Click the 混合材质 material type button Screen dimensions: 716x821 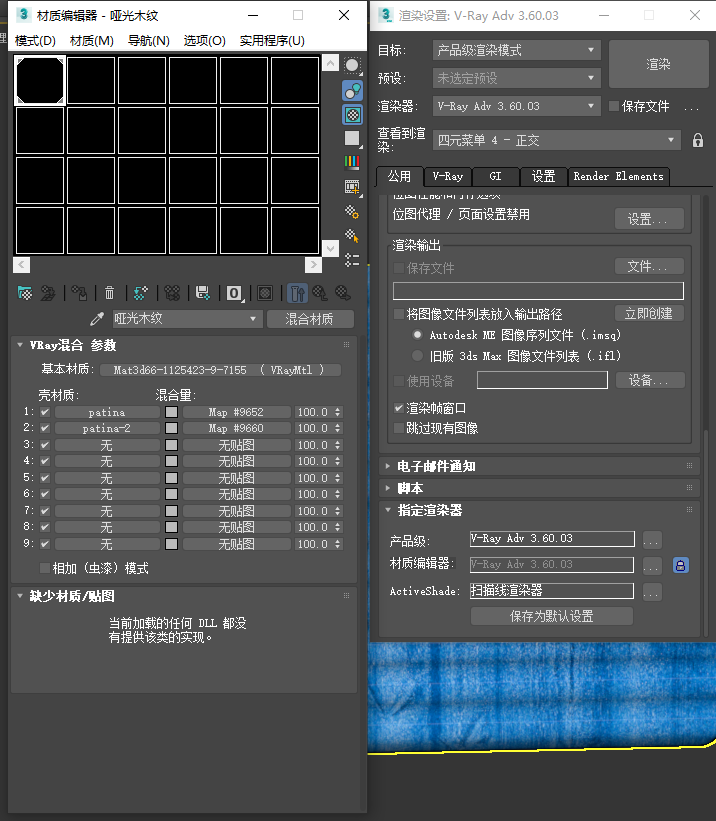pos(310,319)
